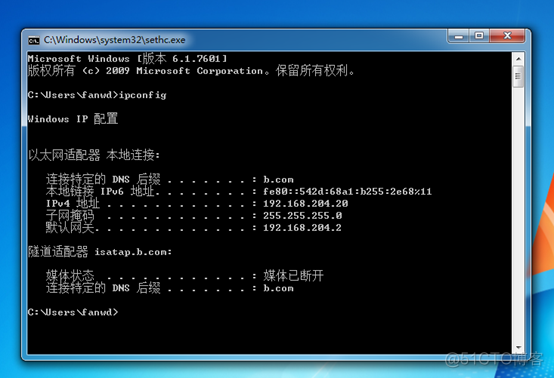This screenshot has height=378, width=554.
Task: Click the scrollbar up arrow
Action: tap(518, 59)
